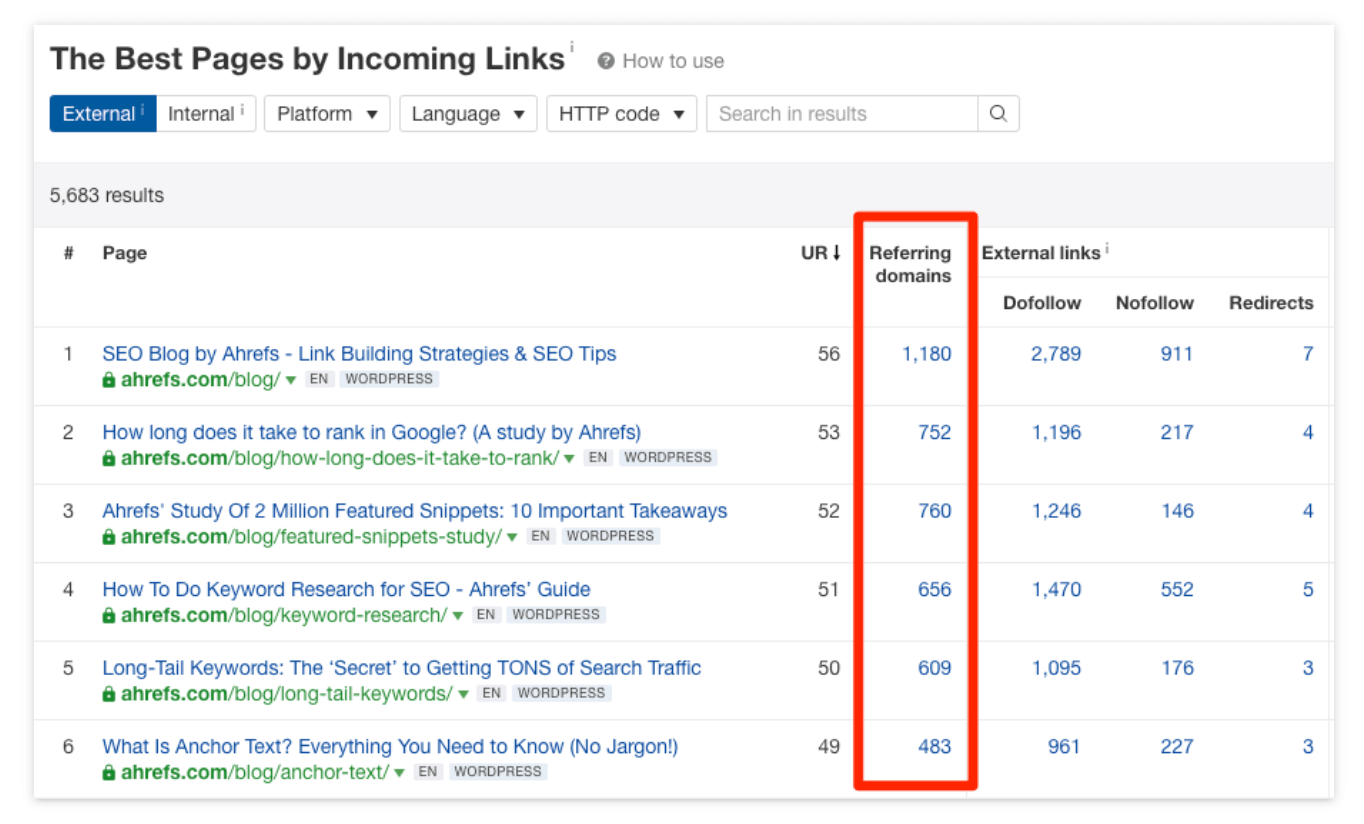Click nofollow count 552
Viewport: 1364px width, 824px height.
(x=1177, y=590)
